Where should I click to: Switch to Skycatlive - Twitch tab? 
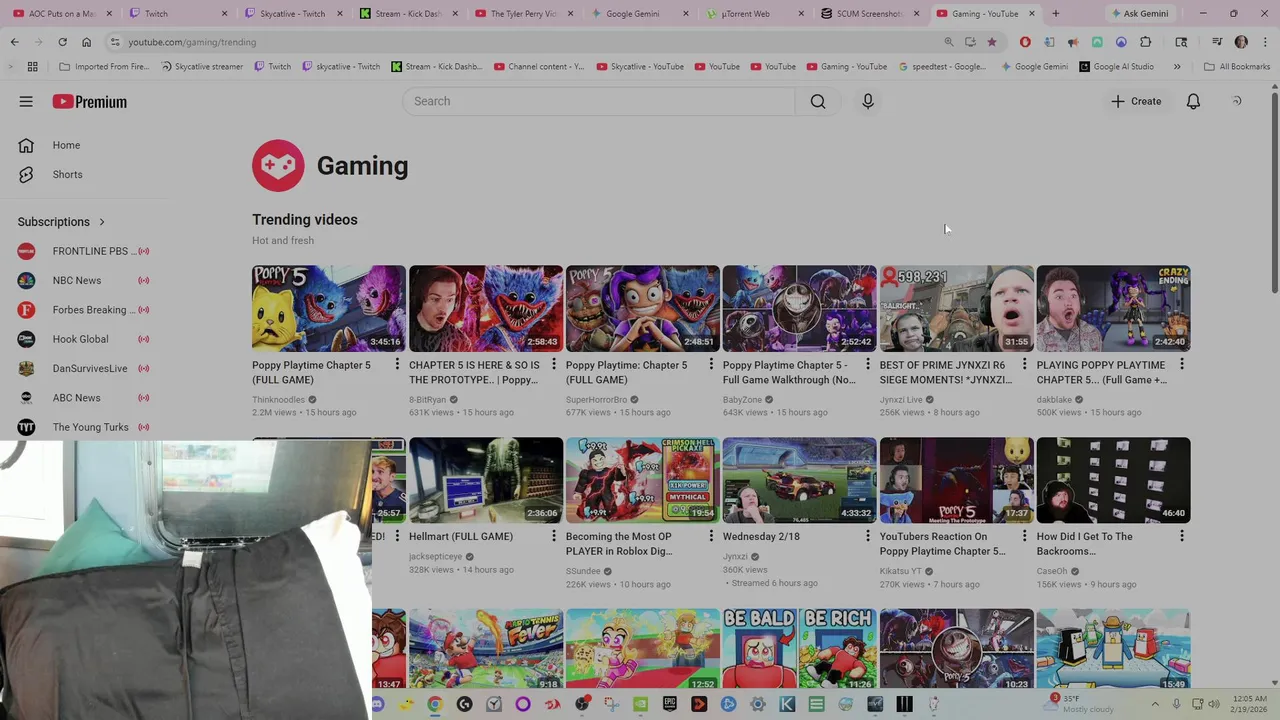click(x=292, y=14)
